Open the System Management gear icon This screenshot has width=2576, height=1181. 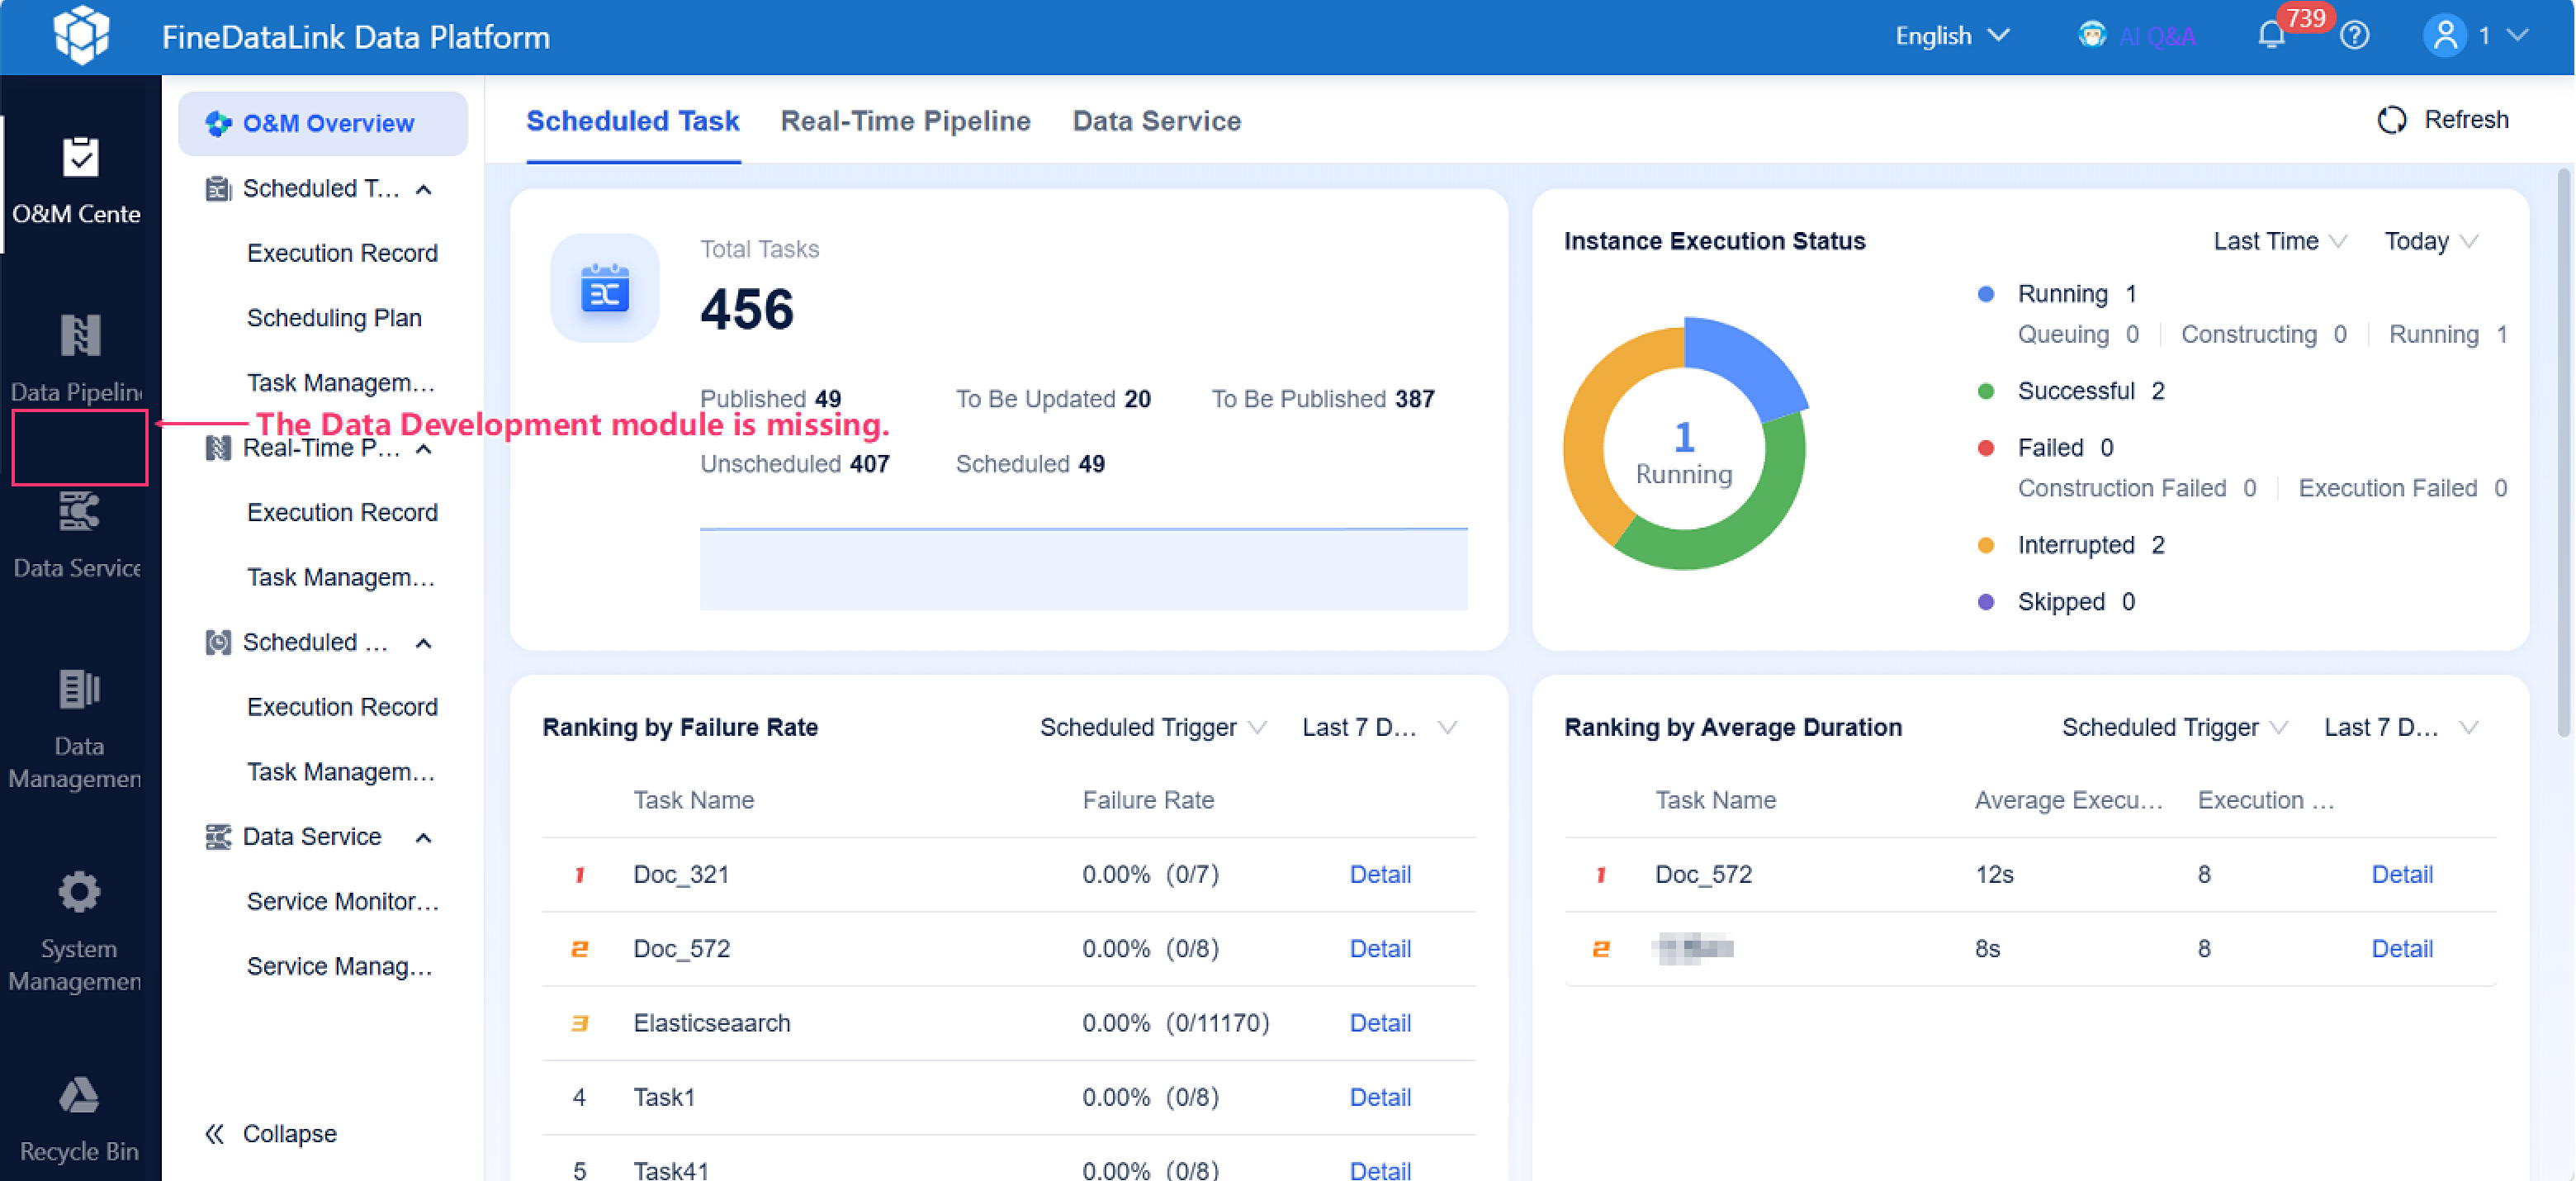click(79, 892)
